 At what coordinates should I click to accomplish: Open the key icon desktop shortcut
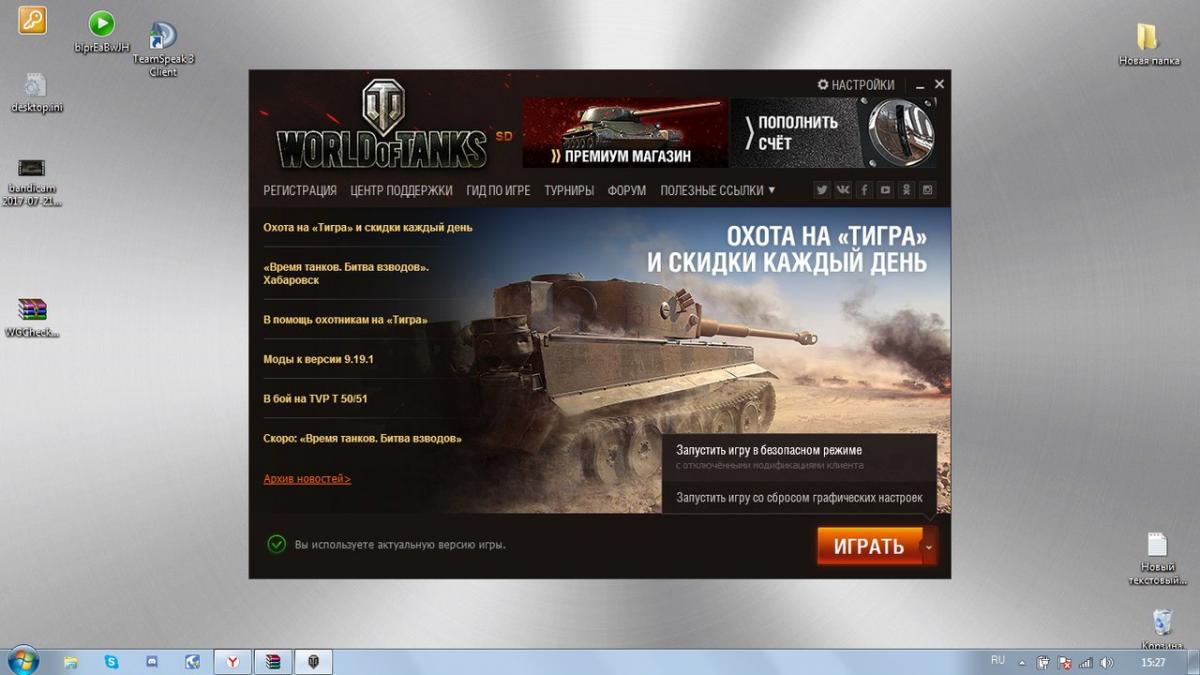coord(33,20)
